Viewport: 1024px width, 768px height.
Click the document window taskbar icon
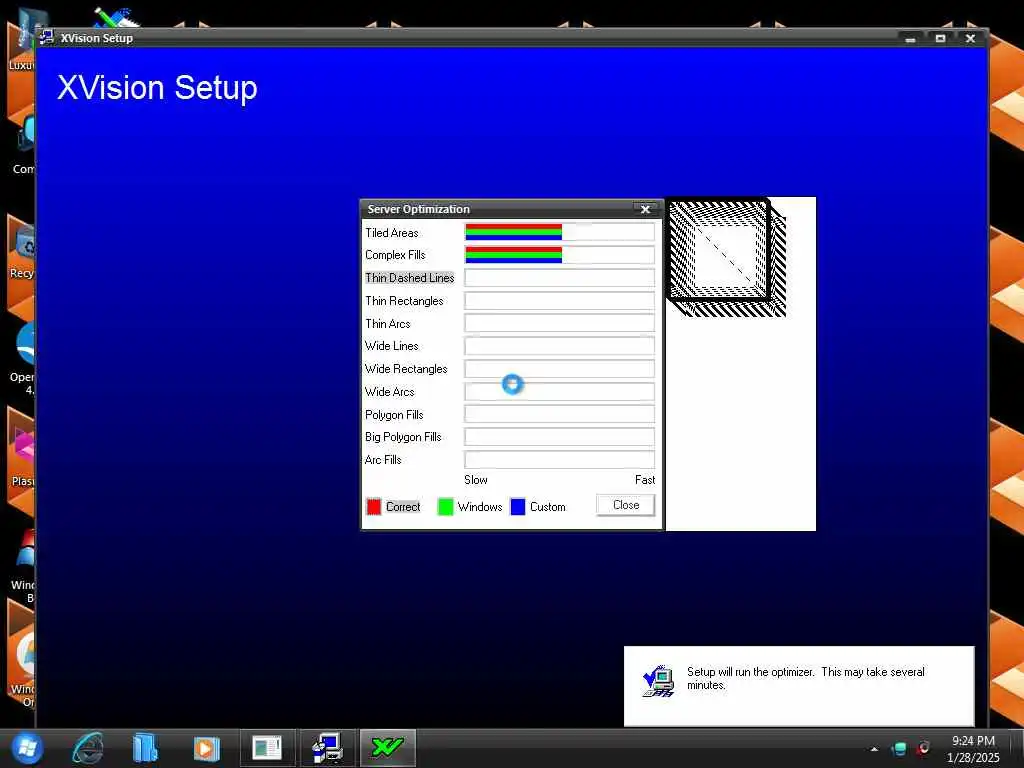(267, 748)
